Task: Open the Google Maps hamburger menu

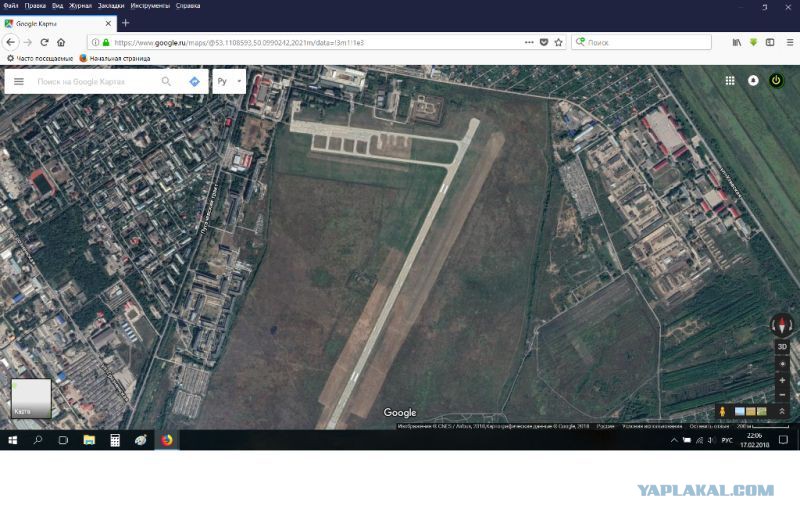Action: 19,82
